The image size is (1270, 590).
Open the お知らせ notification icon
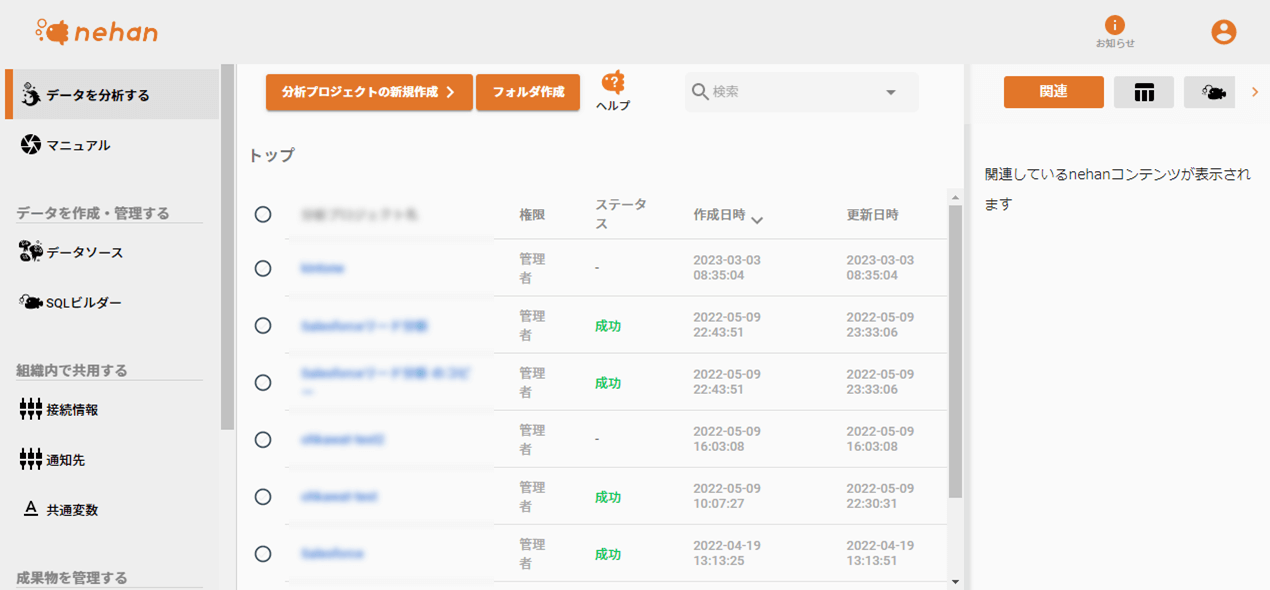pos(1114,25)
